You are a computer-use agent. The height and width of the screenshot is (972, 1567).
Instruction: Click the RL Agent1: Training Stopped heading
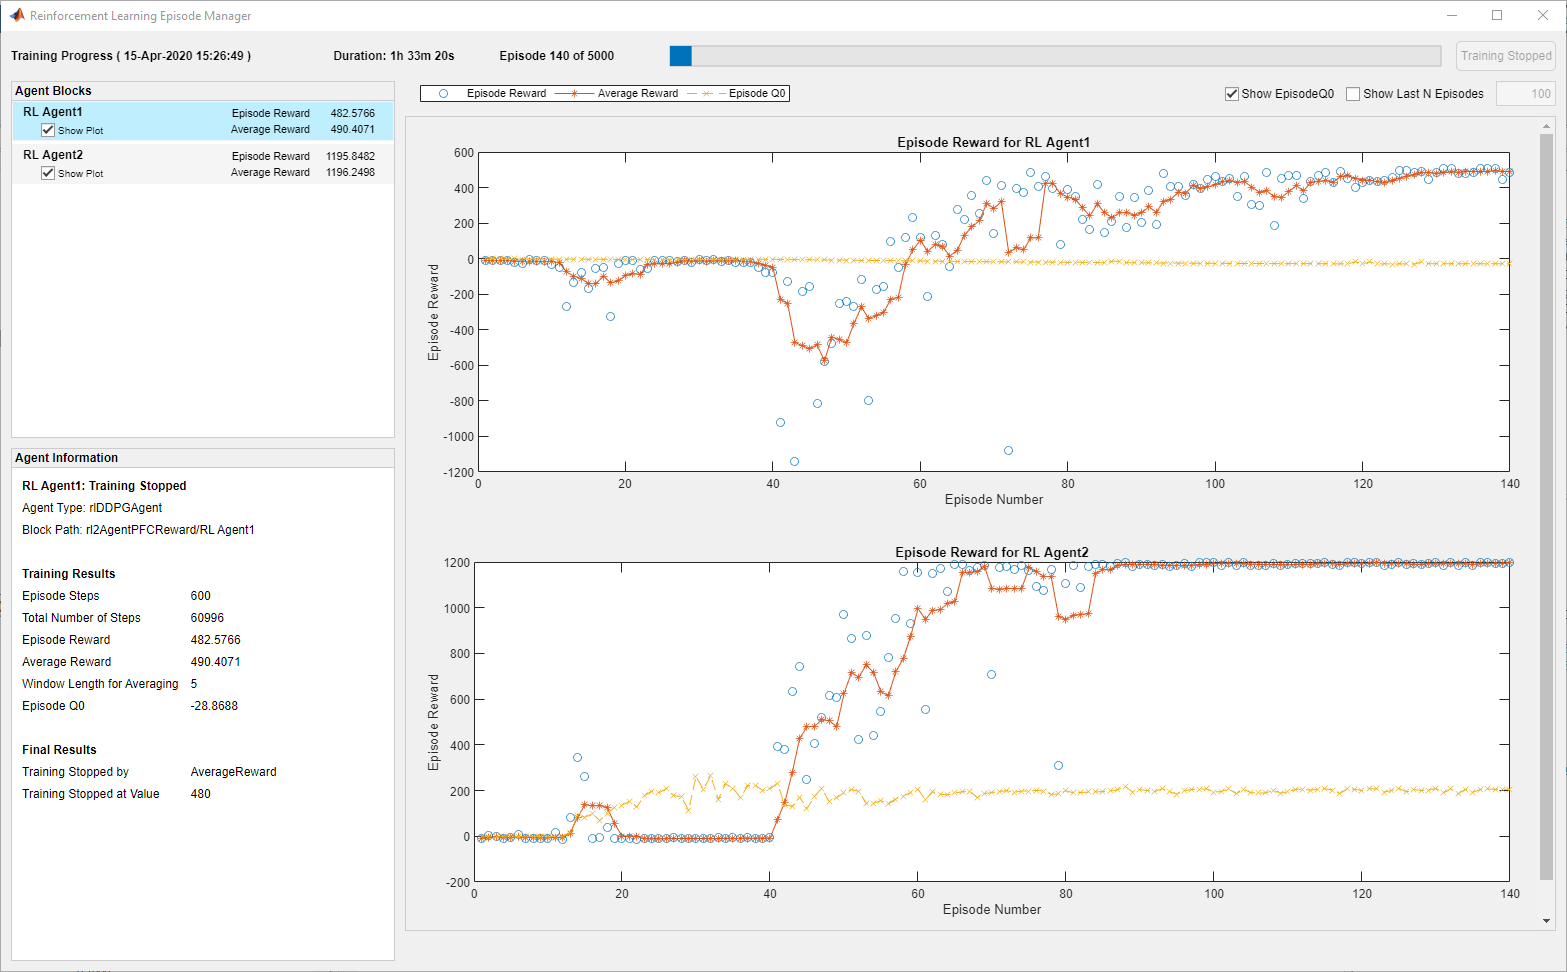coord(104,486)
